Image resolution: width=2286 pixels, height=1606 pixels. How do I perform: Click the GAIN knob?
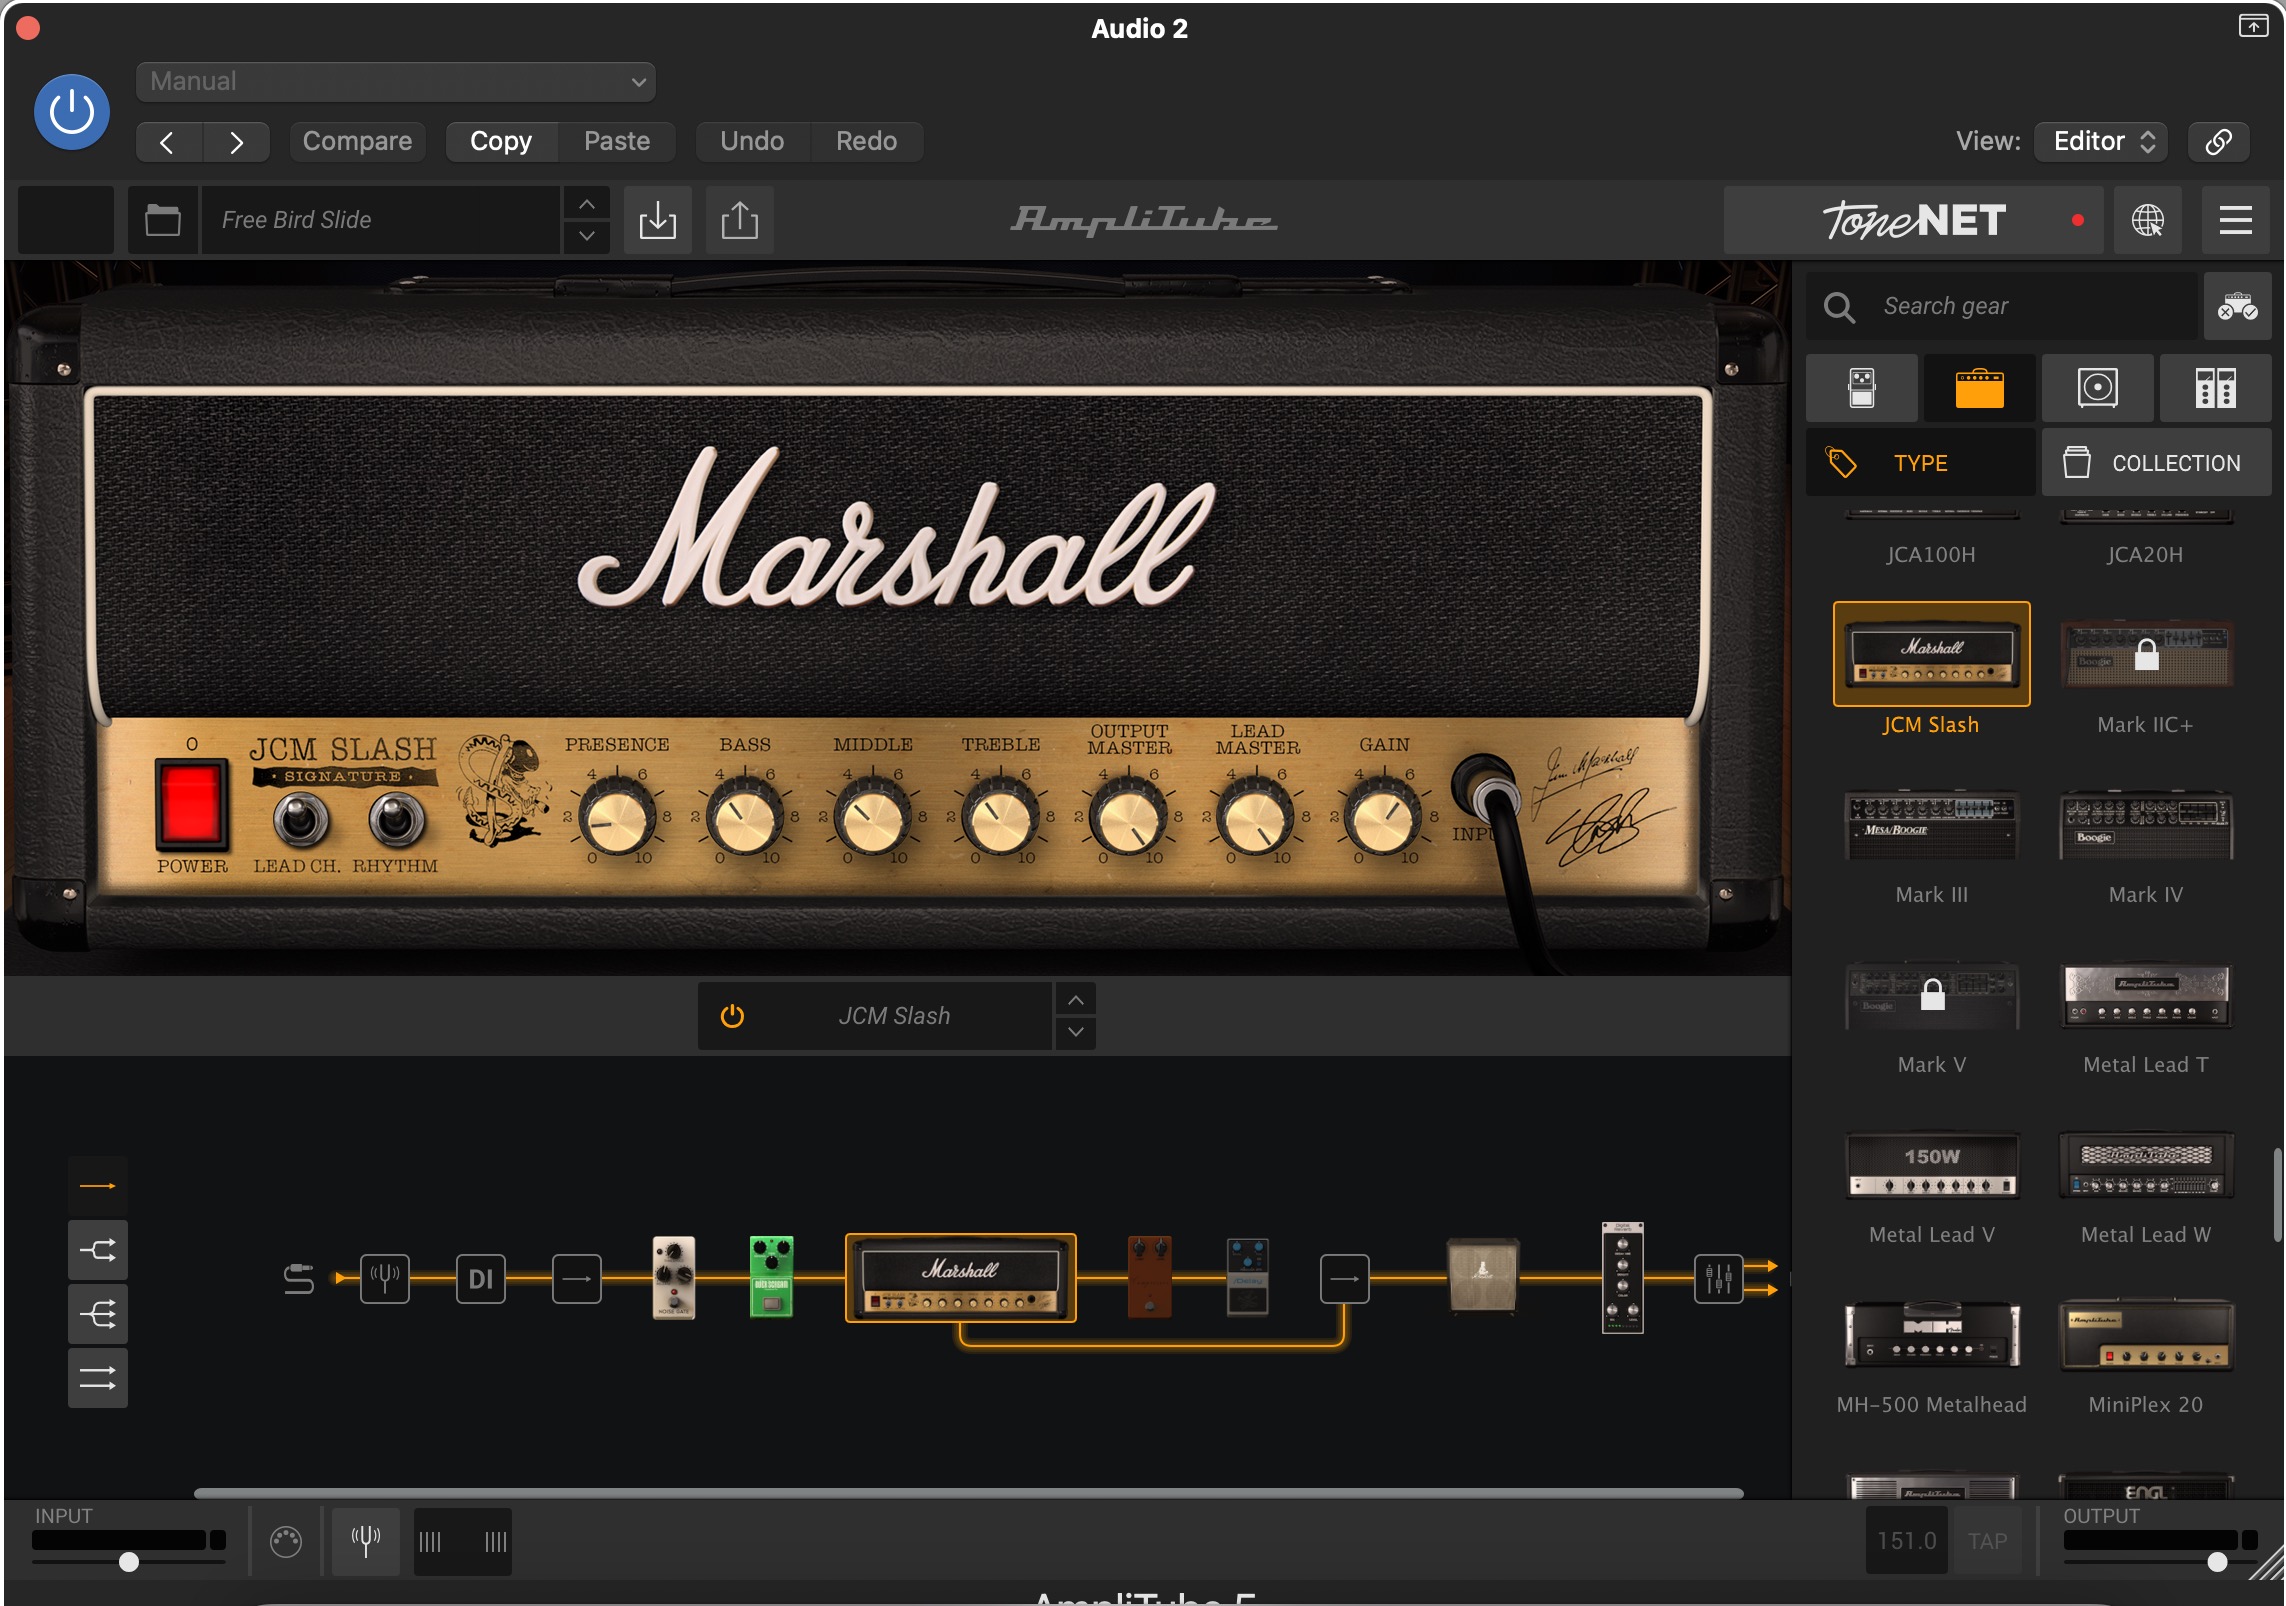tap(1384, 819)
